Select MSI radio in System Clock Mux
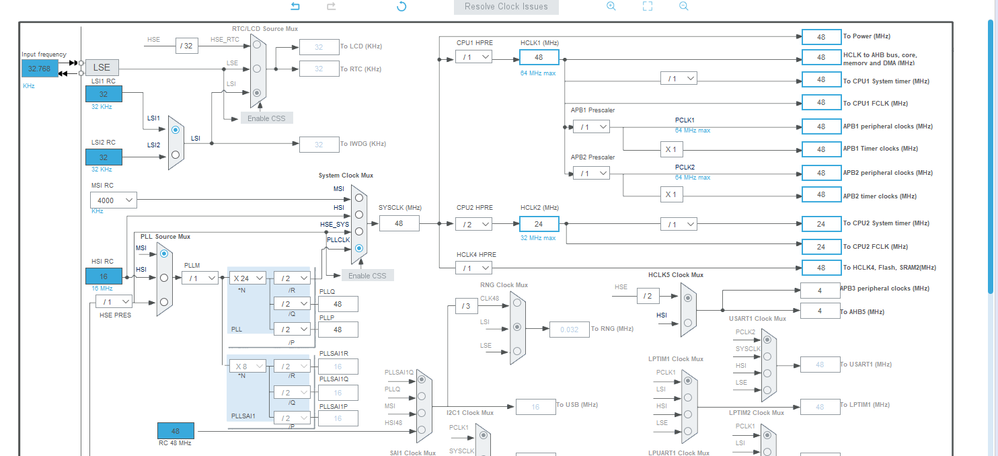 (359, 197)
